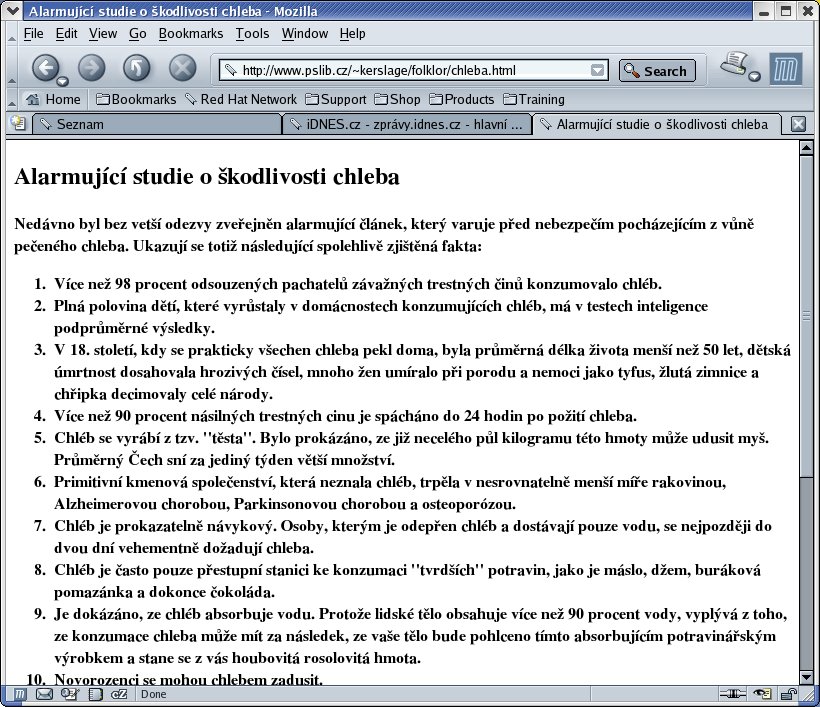
Task: Click the Print toolbar icon
Action: (734, 64)
